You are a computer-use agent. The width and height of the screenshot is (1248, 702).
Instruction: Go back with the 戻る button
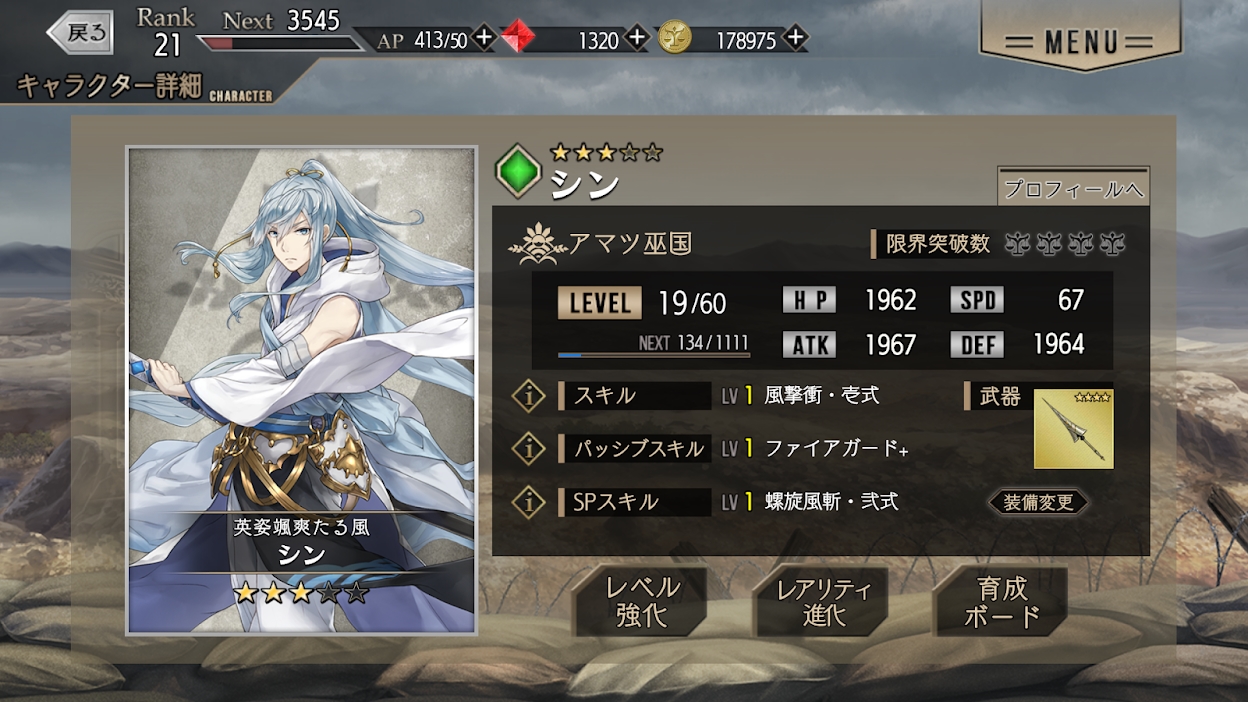(81, 32)
